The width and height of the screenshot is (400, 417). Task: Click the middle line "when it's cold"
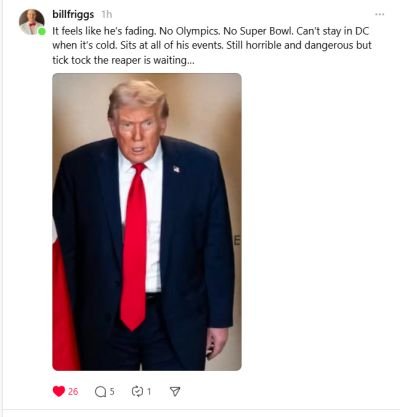click(212, 46)
